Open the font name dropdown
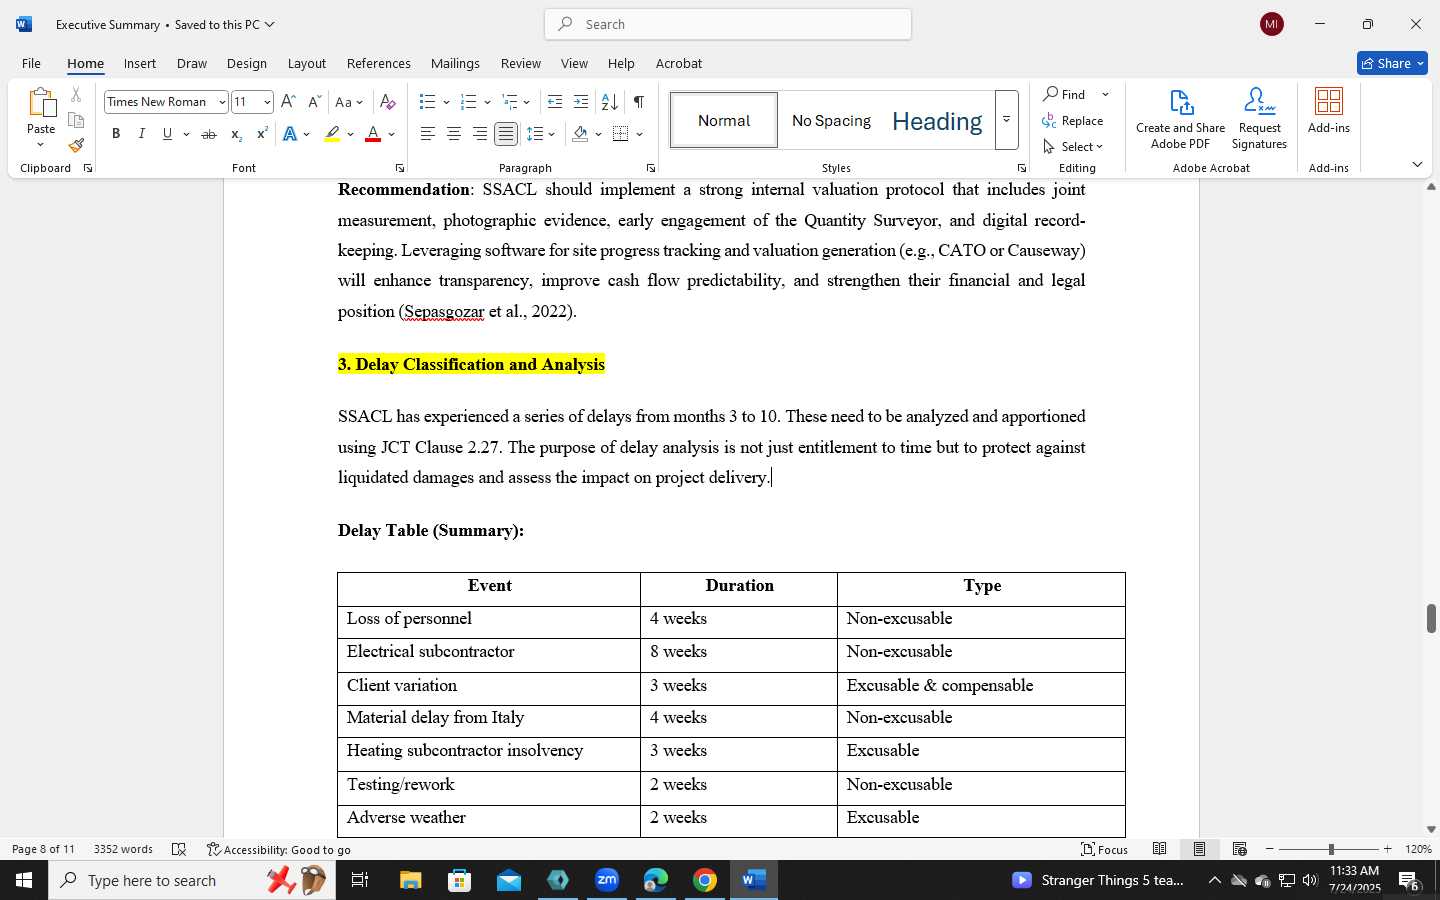Image resolution: width=1440 pixels, height=900 pixels. (222, 102)
